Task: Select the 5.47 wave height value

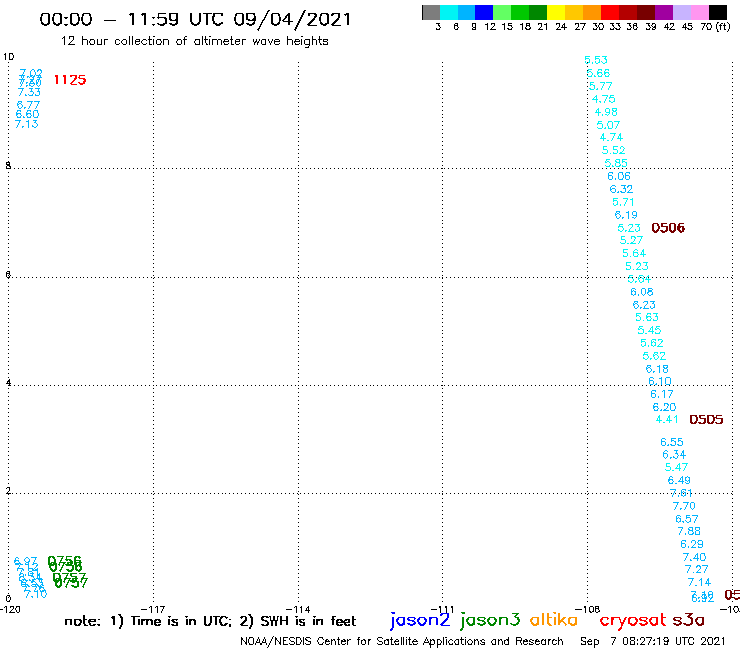Action: click(677, 467)
